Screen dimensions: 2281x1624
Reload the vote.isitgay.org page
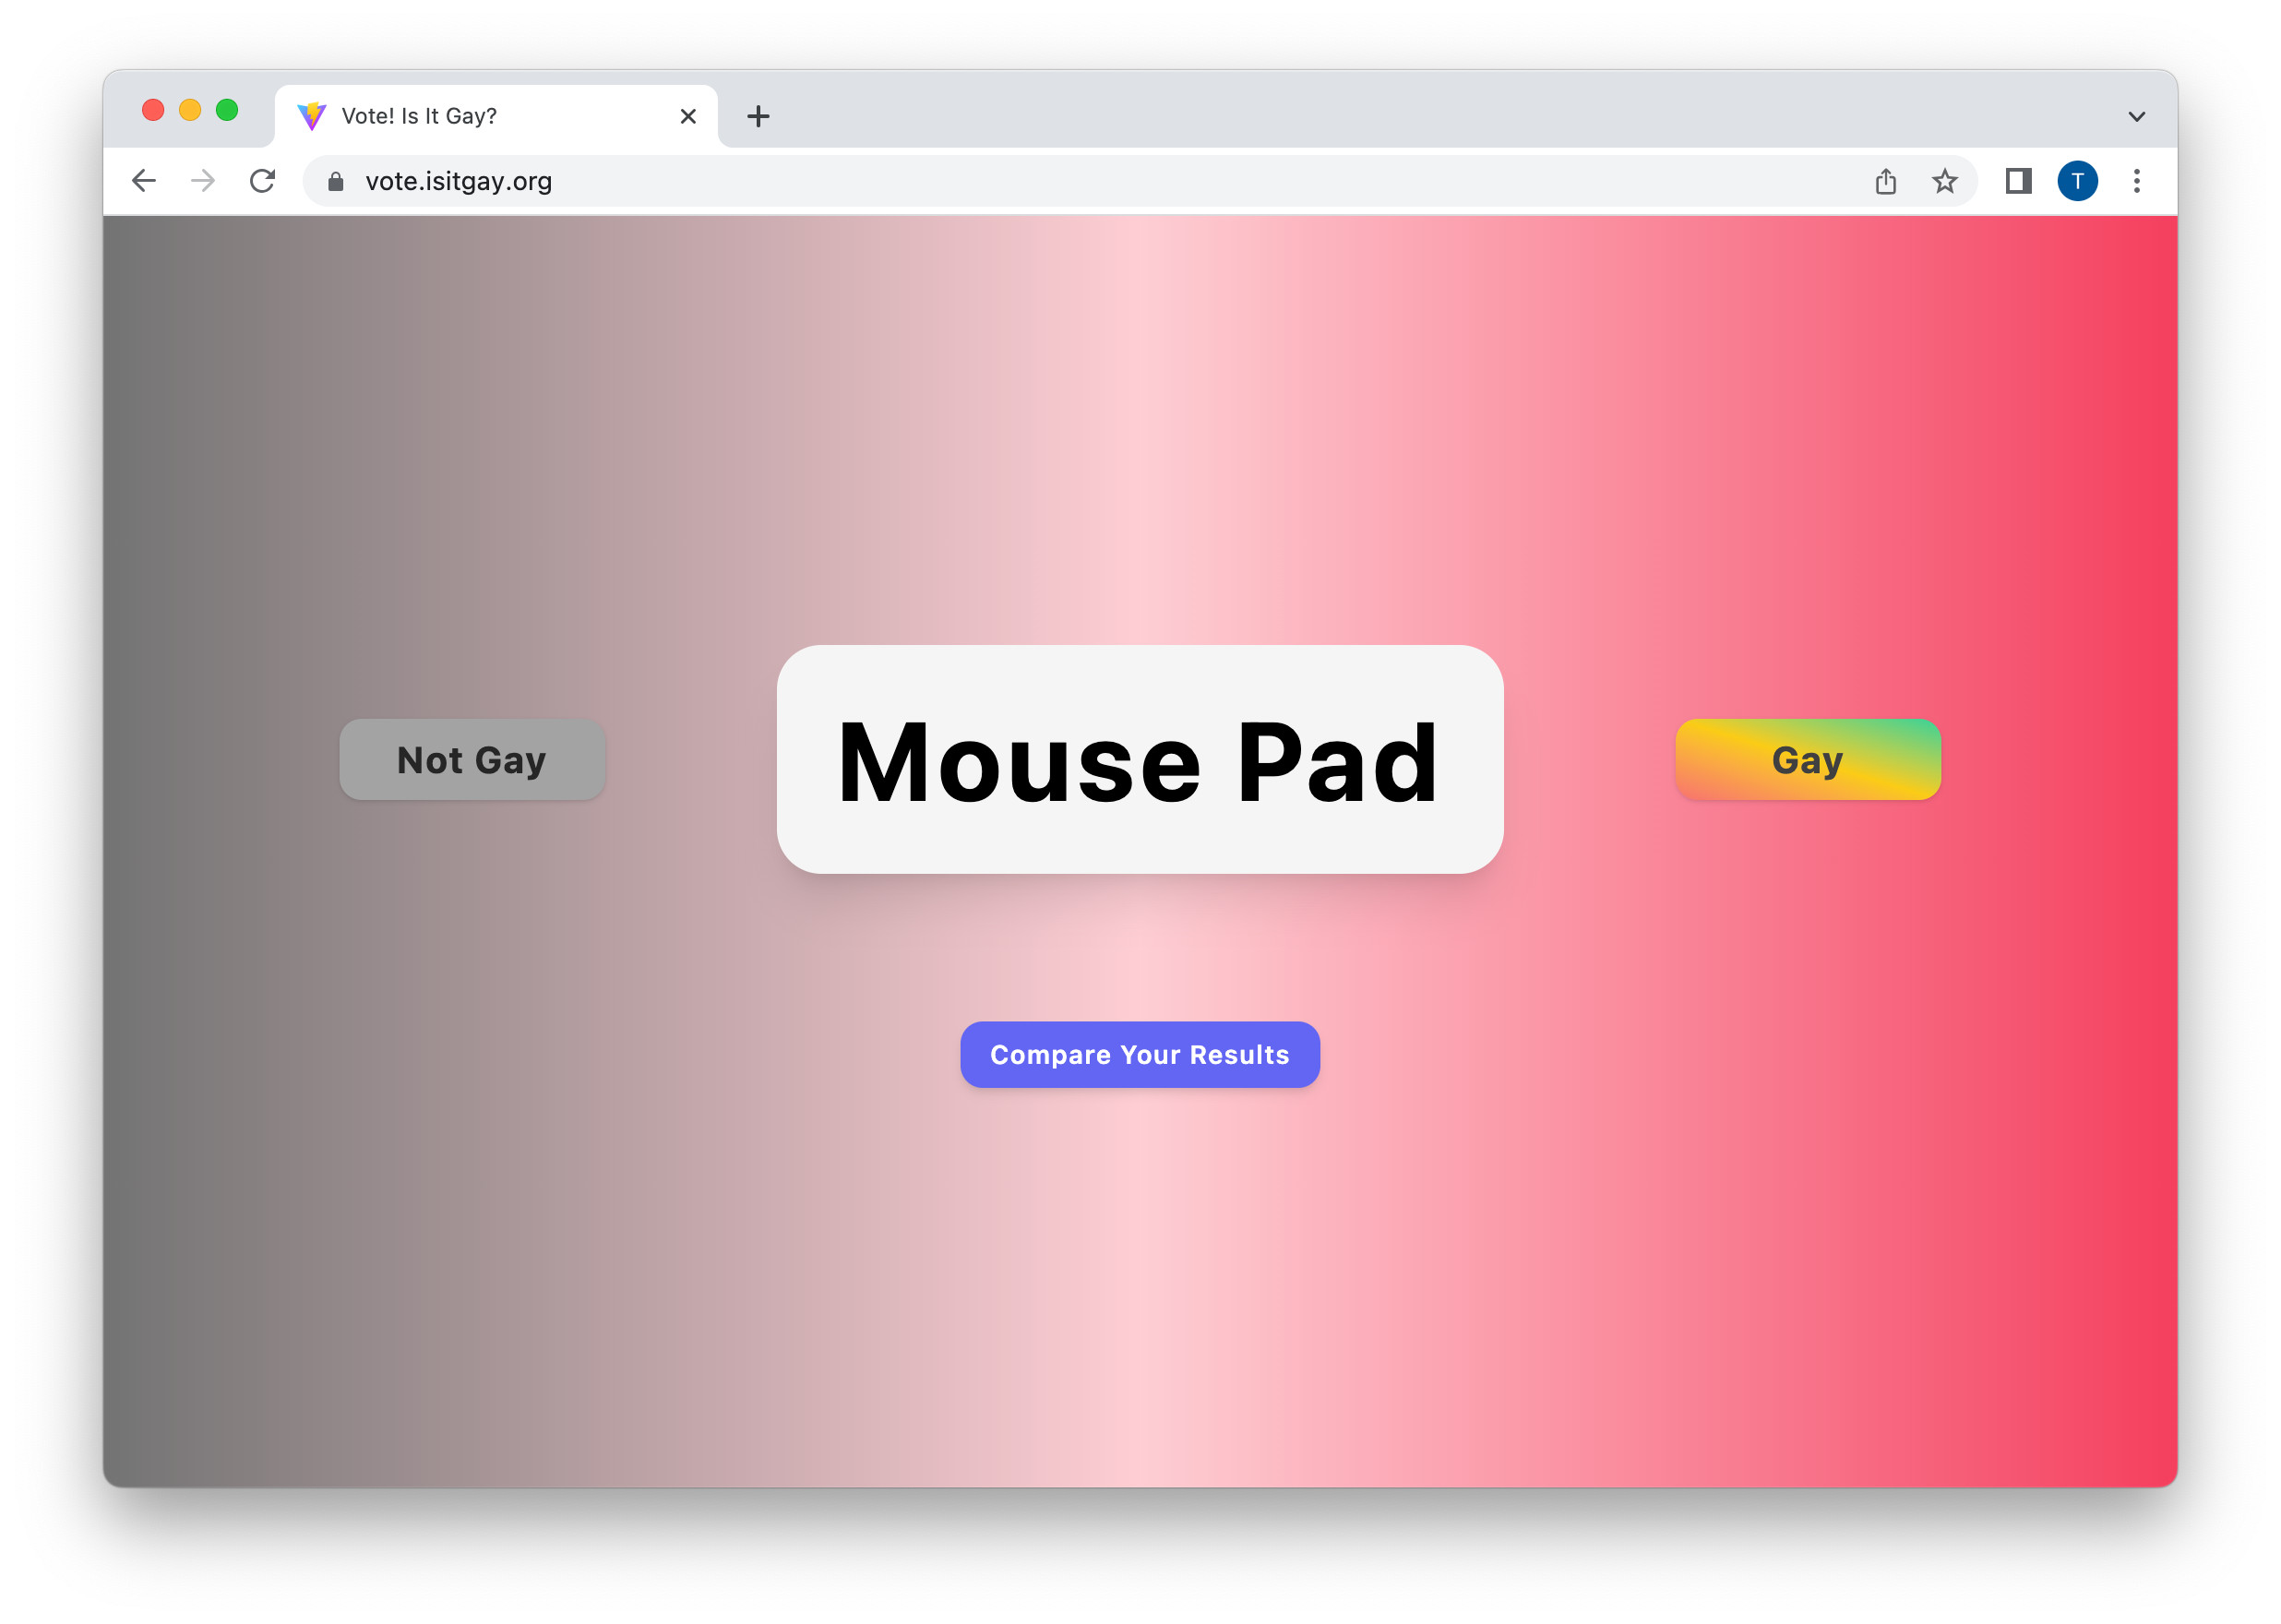pyautogui.click(x=262, y=181)
